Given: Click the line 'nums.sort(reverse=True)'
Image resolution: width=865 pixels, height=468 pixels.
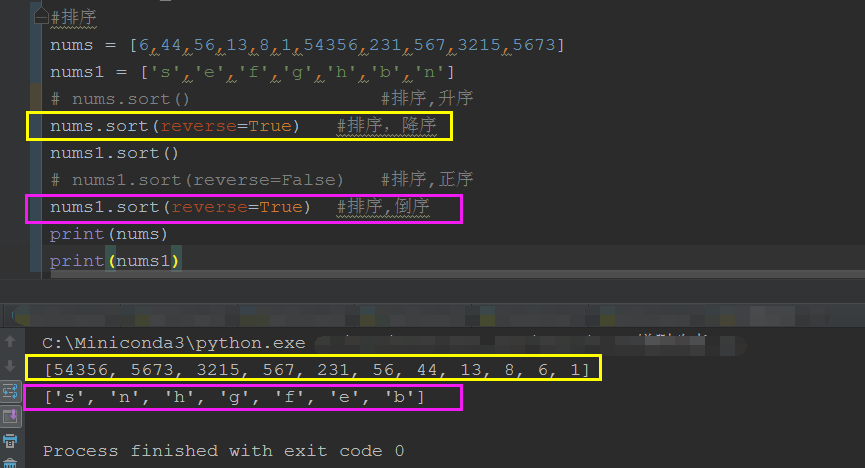Looking at the screenshot, I should click(175, 126).
